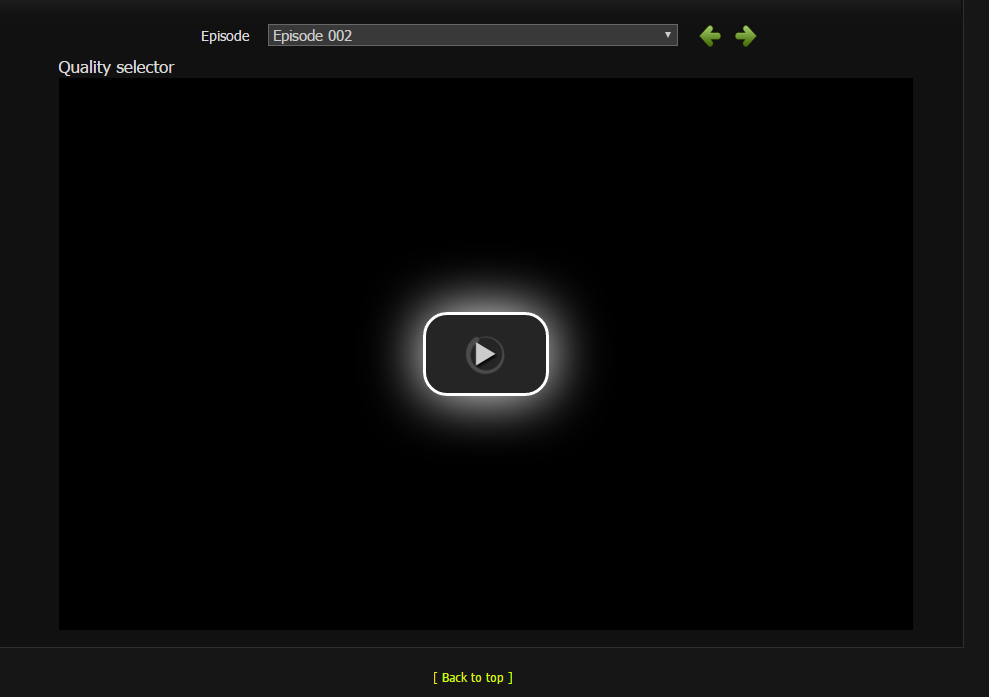
Task: Start playback using the glowing center play button
Action: [485, 354]
